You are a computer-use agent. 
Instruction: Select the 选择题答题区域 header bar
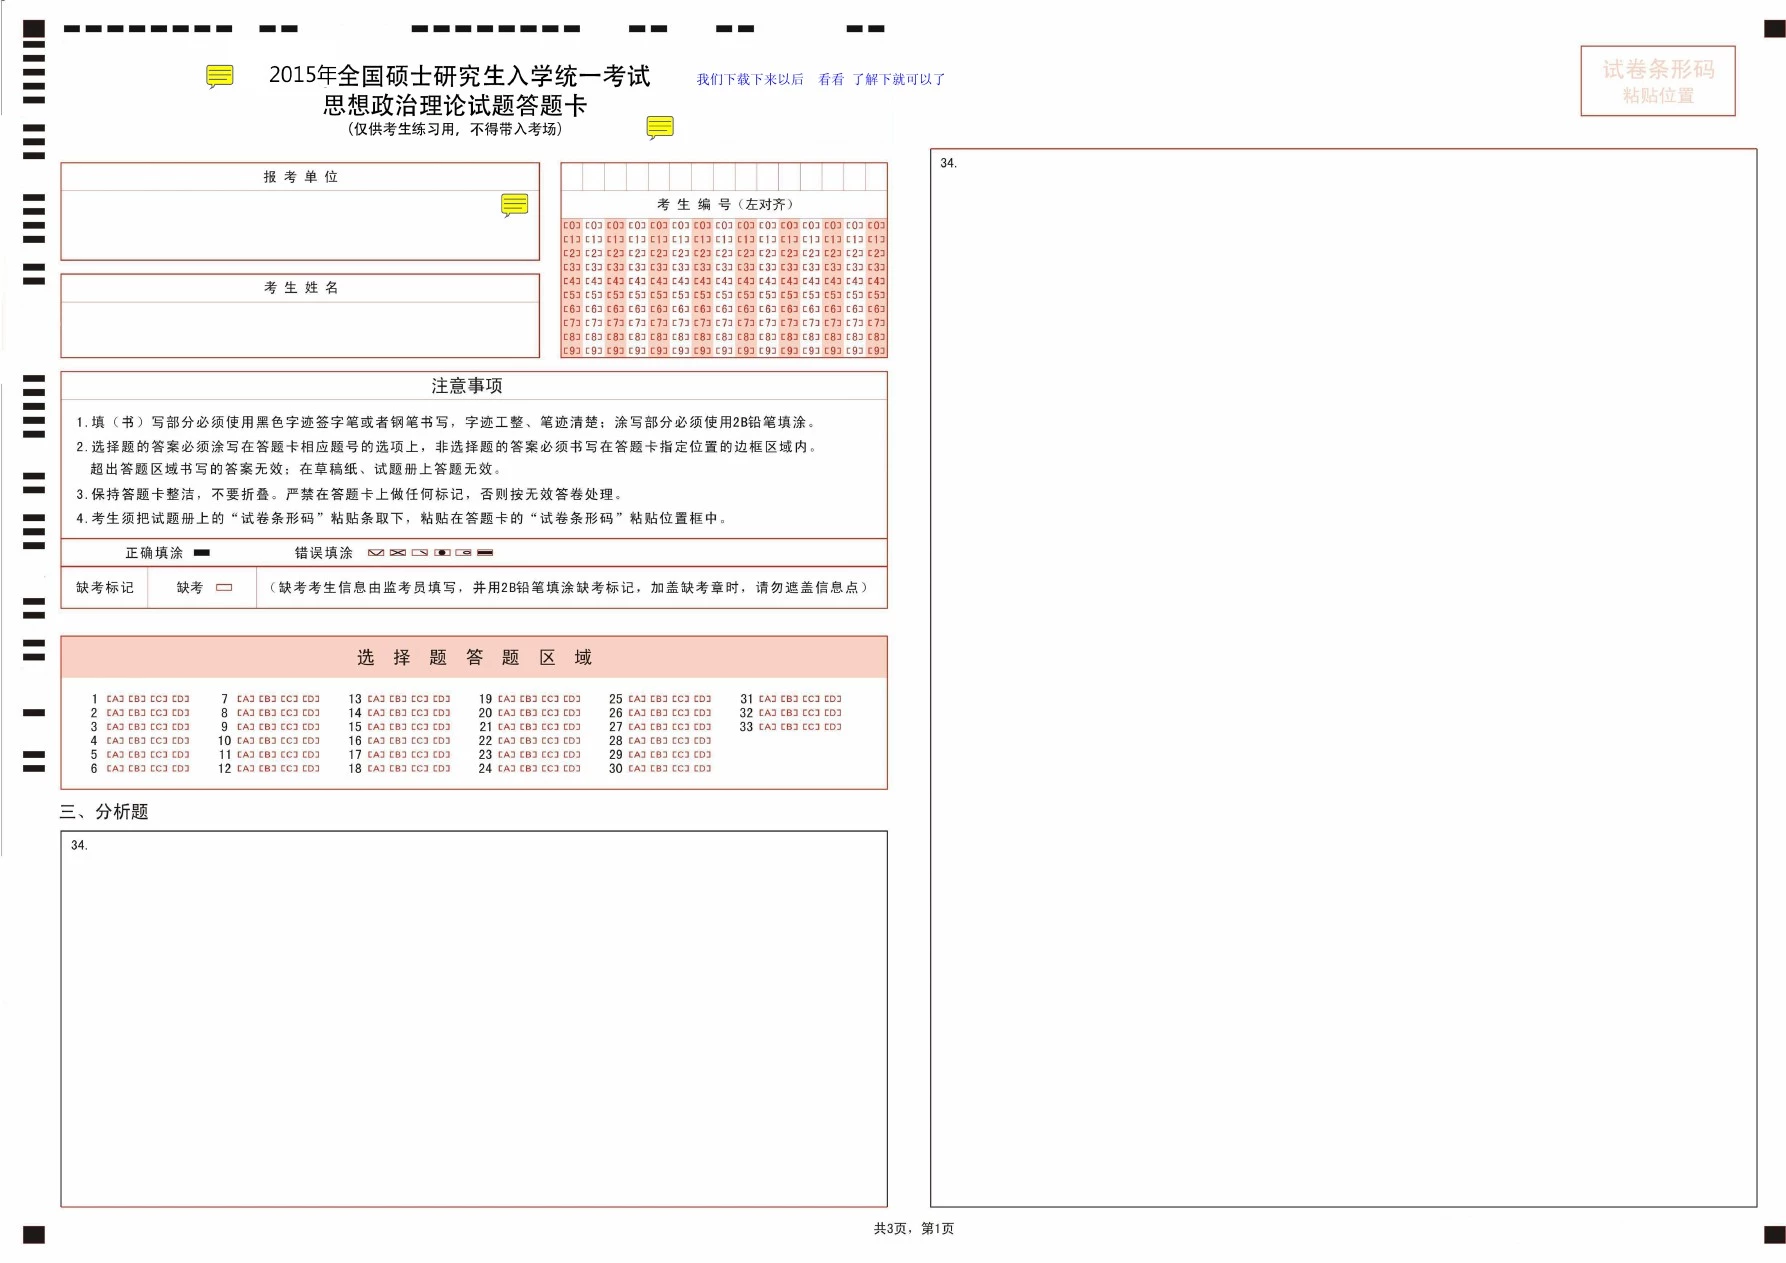[x=474, y=657]
